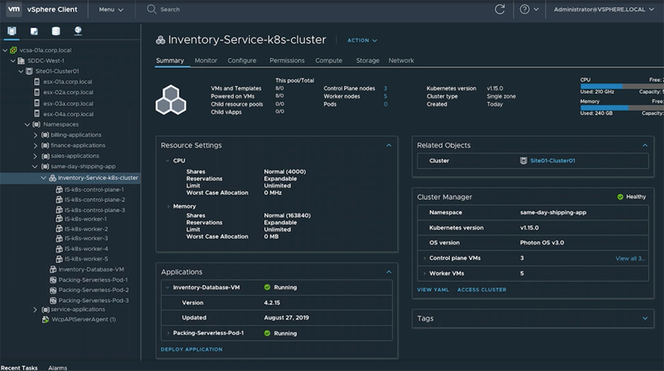Open the Menu dropdown
Image resolution: width=664 pixels, height=371 pixels.
tap(111, 9)
